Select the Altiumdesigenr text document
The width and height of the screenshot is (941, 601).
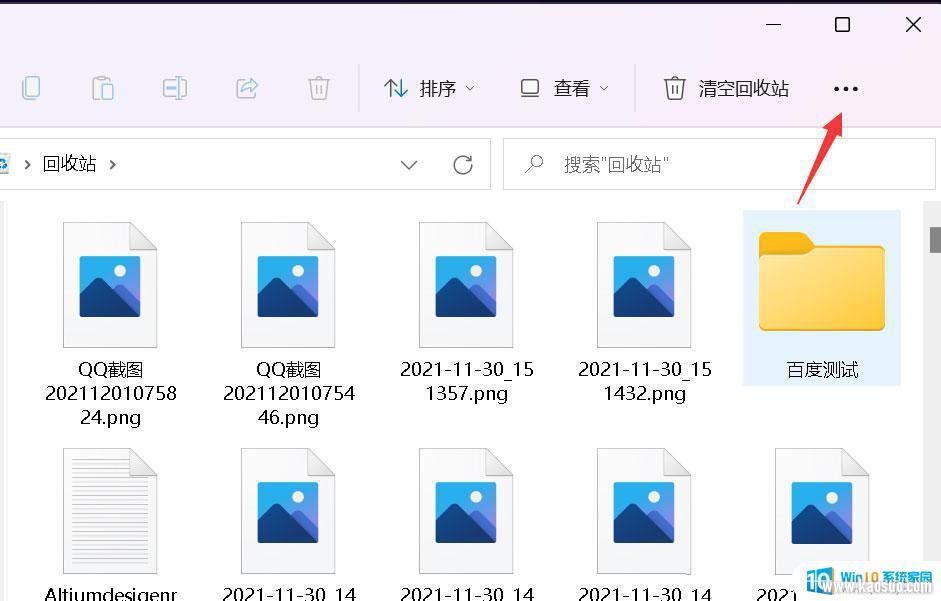coord(110,524)
